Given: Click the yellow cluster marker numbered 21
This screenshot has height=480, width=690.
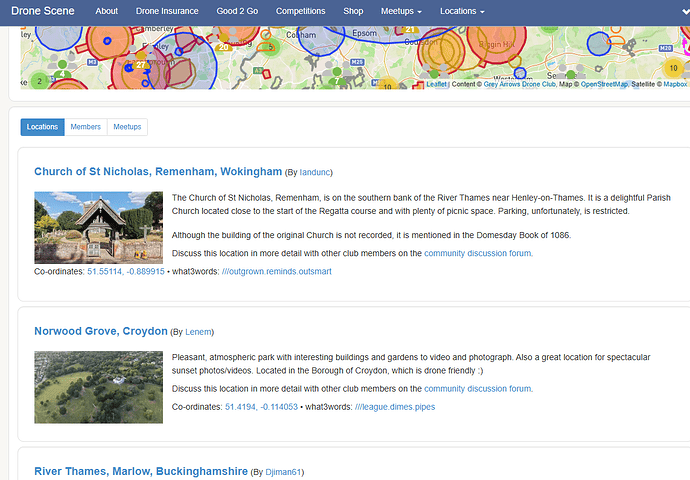Looking at the screenshot, I should [x=410, y=29].
